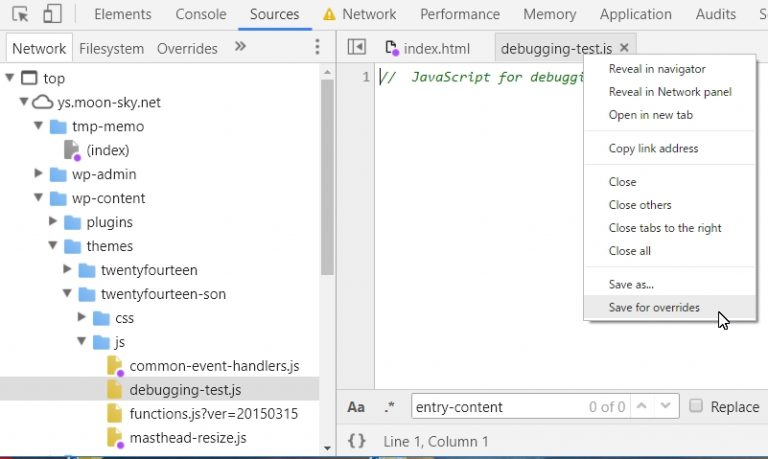This screenshot has width=768, height=459.
Task: Click the tmp-memo folder icon
Action: [x=58, y=127]
